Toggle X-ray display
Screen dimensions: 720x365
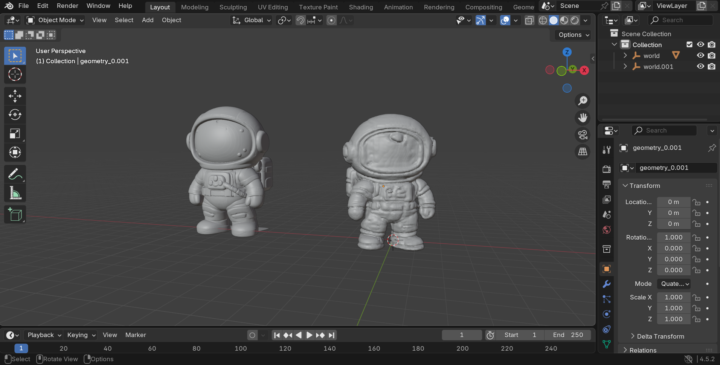click(529, 20)
